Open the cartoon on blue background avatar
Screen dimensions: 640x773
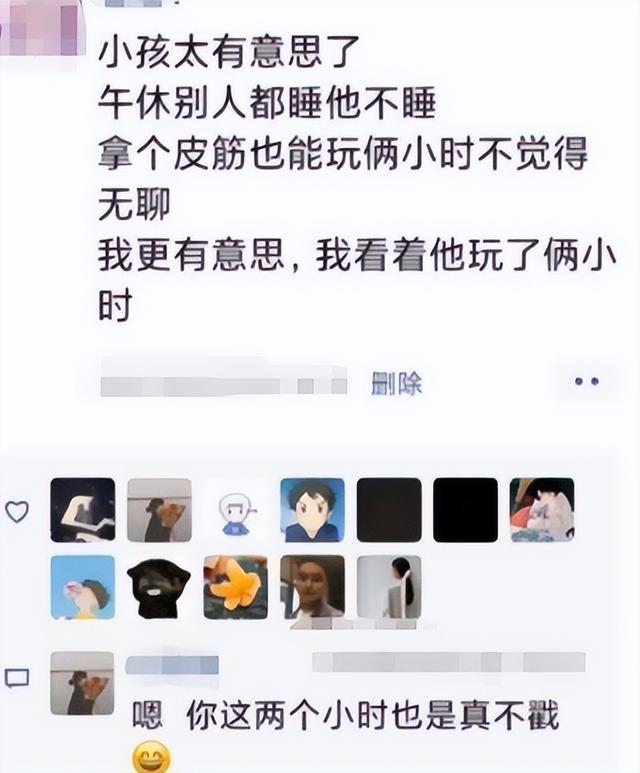click(83, 587)
